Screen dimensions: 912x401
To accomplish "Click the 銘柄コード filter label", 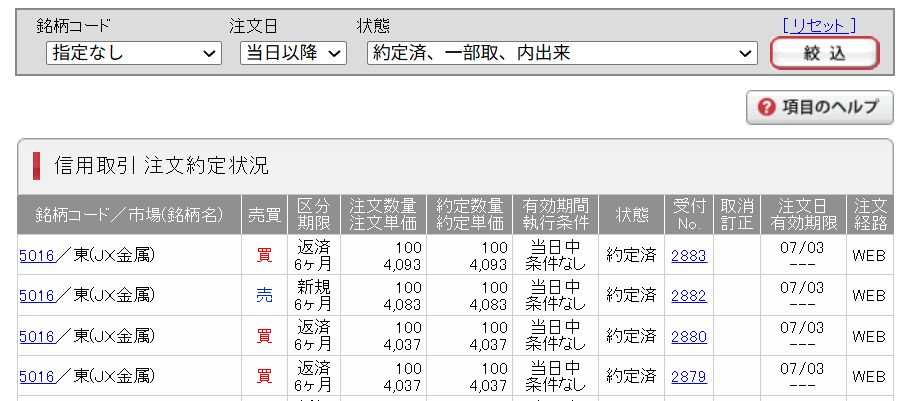I will point(73,26).
